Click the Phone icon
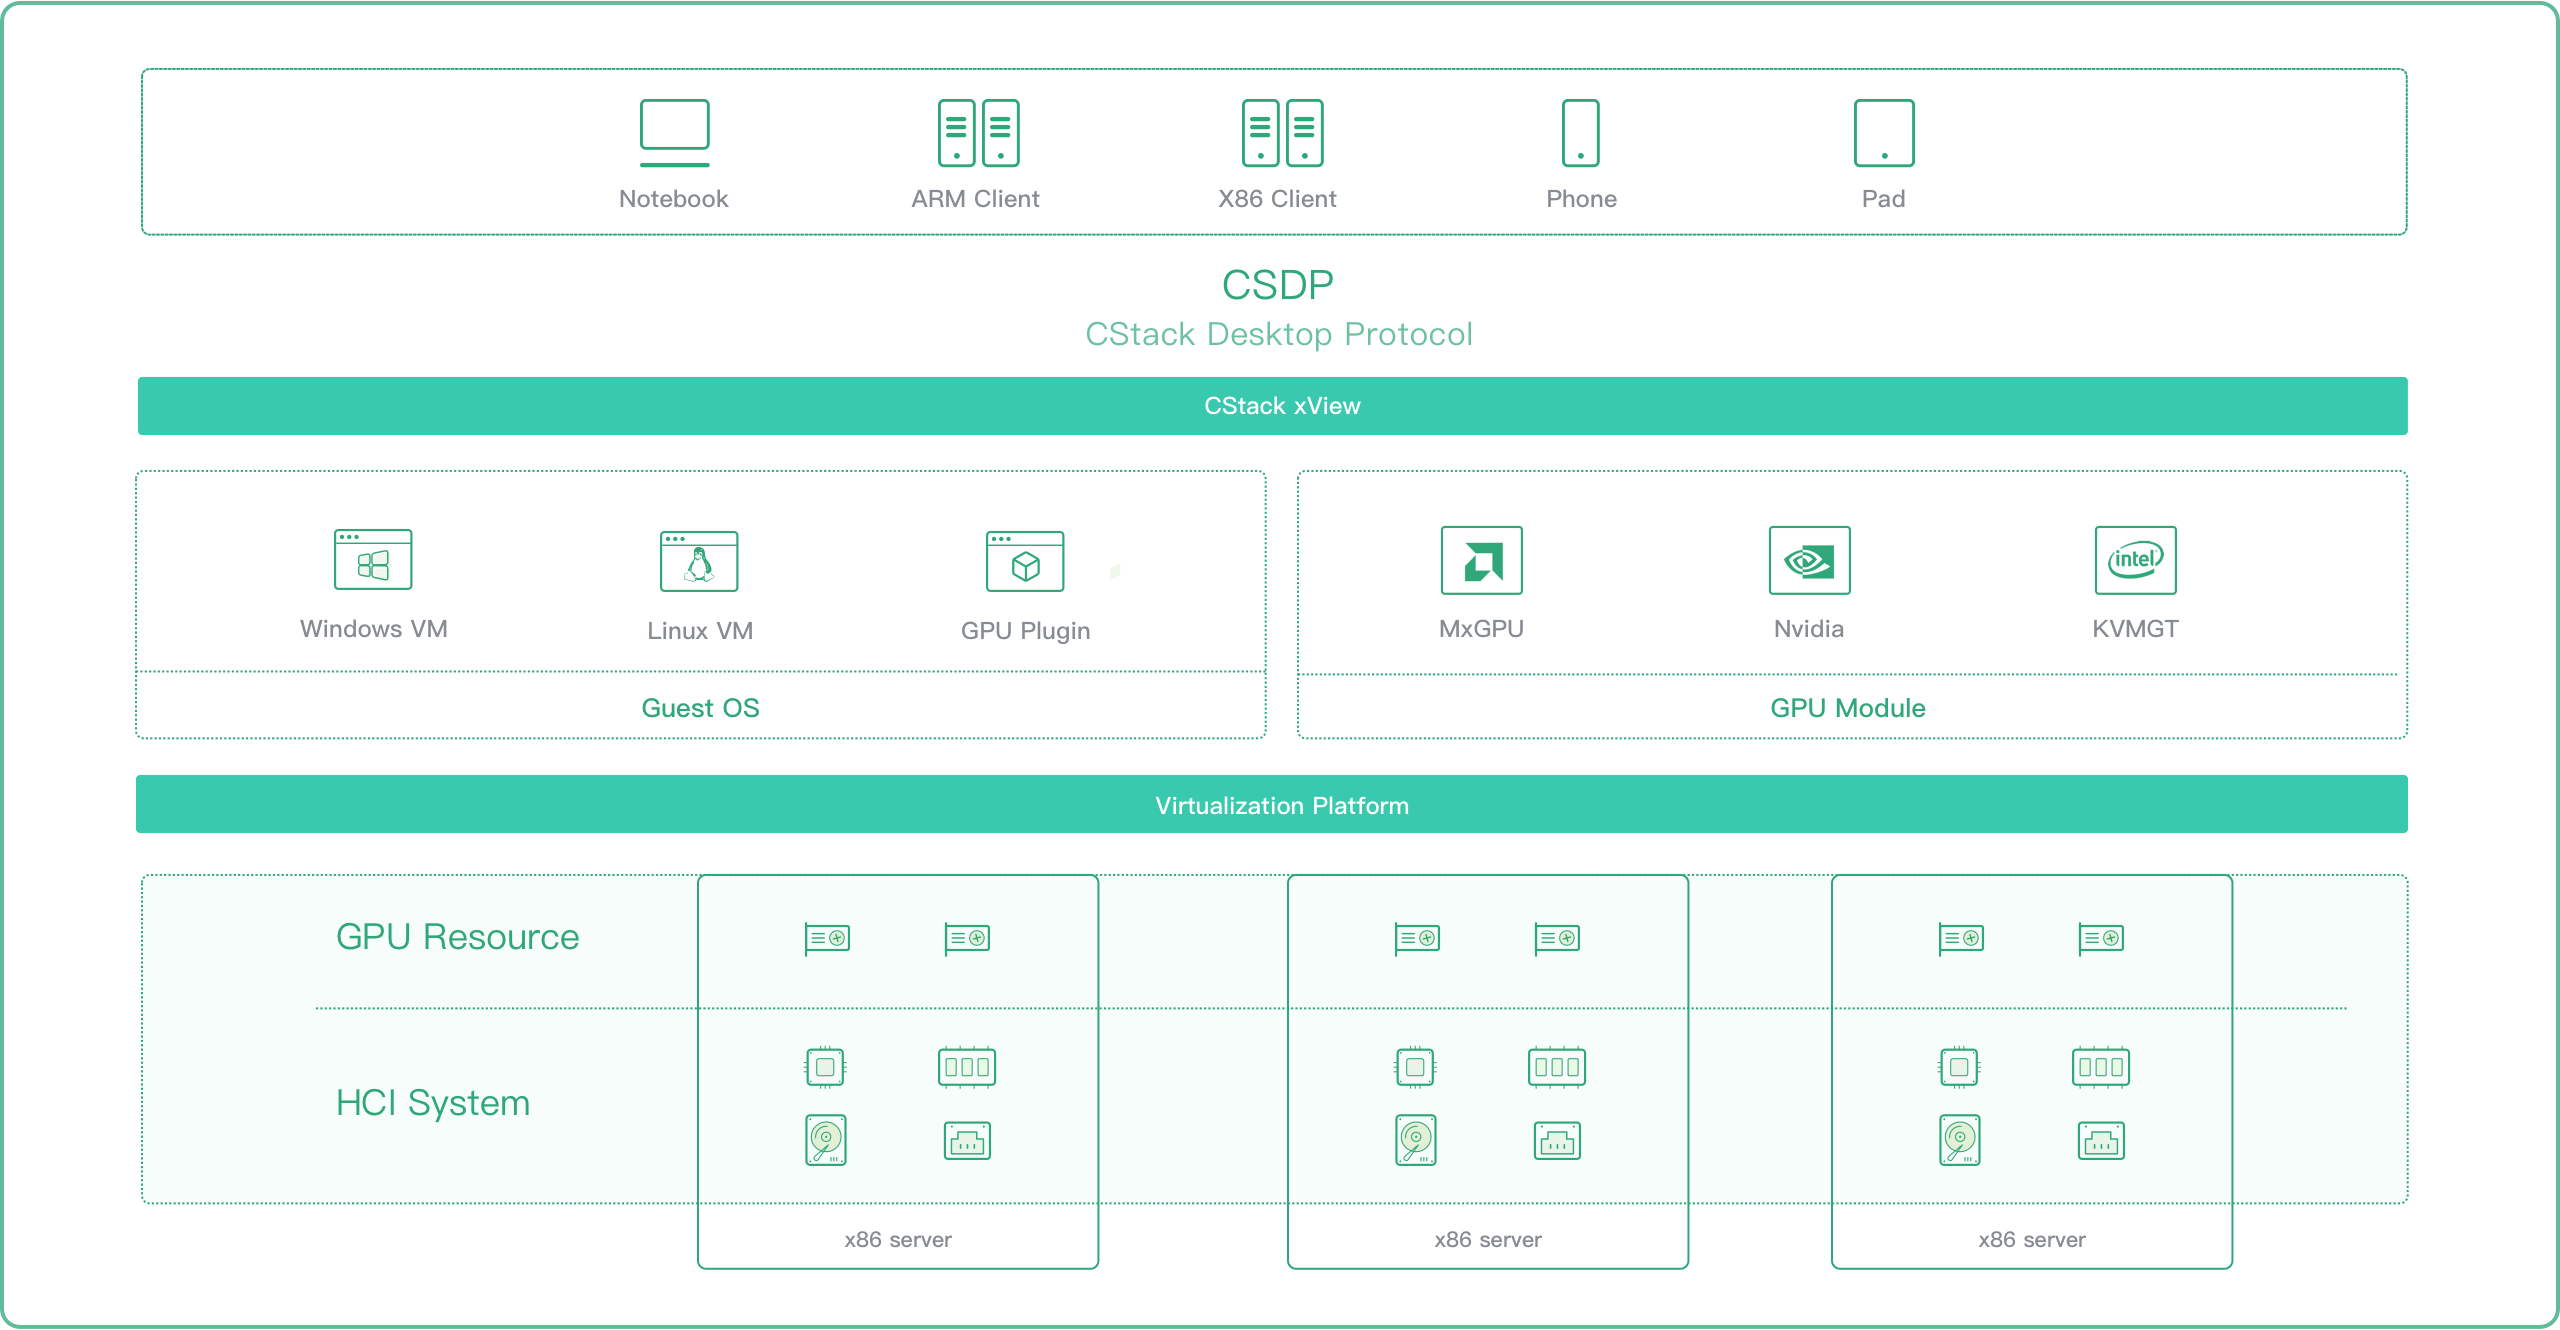This screenshot has height=1330, width=2560. [1581, 132]
